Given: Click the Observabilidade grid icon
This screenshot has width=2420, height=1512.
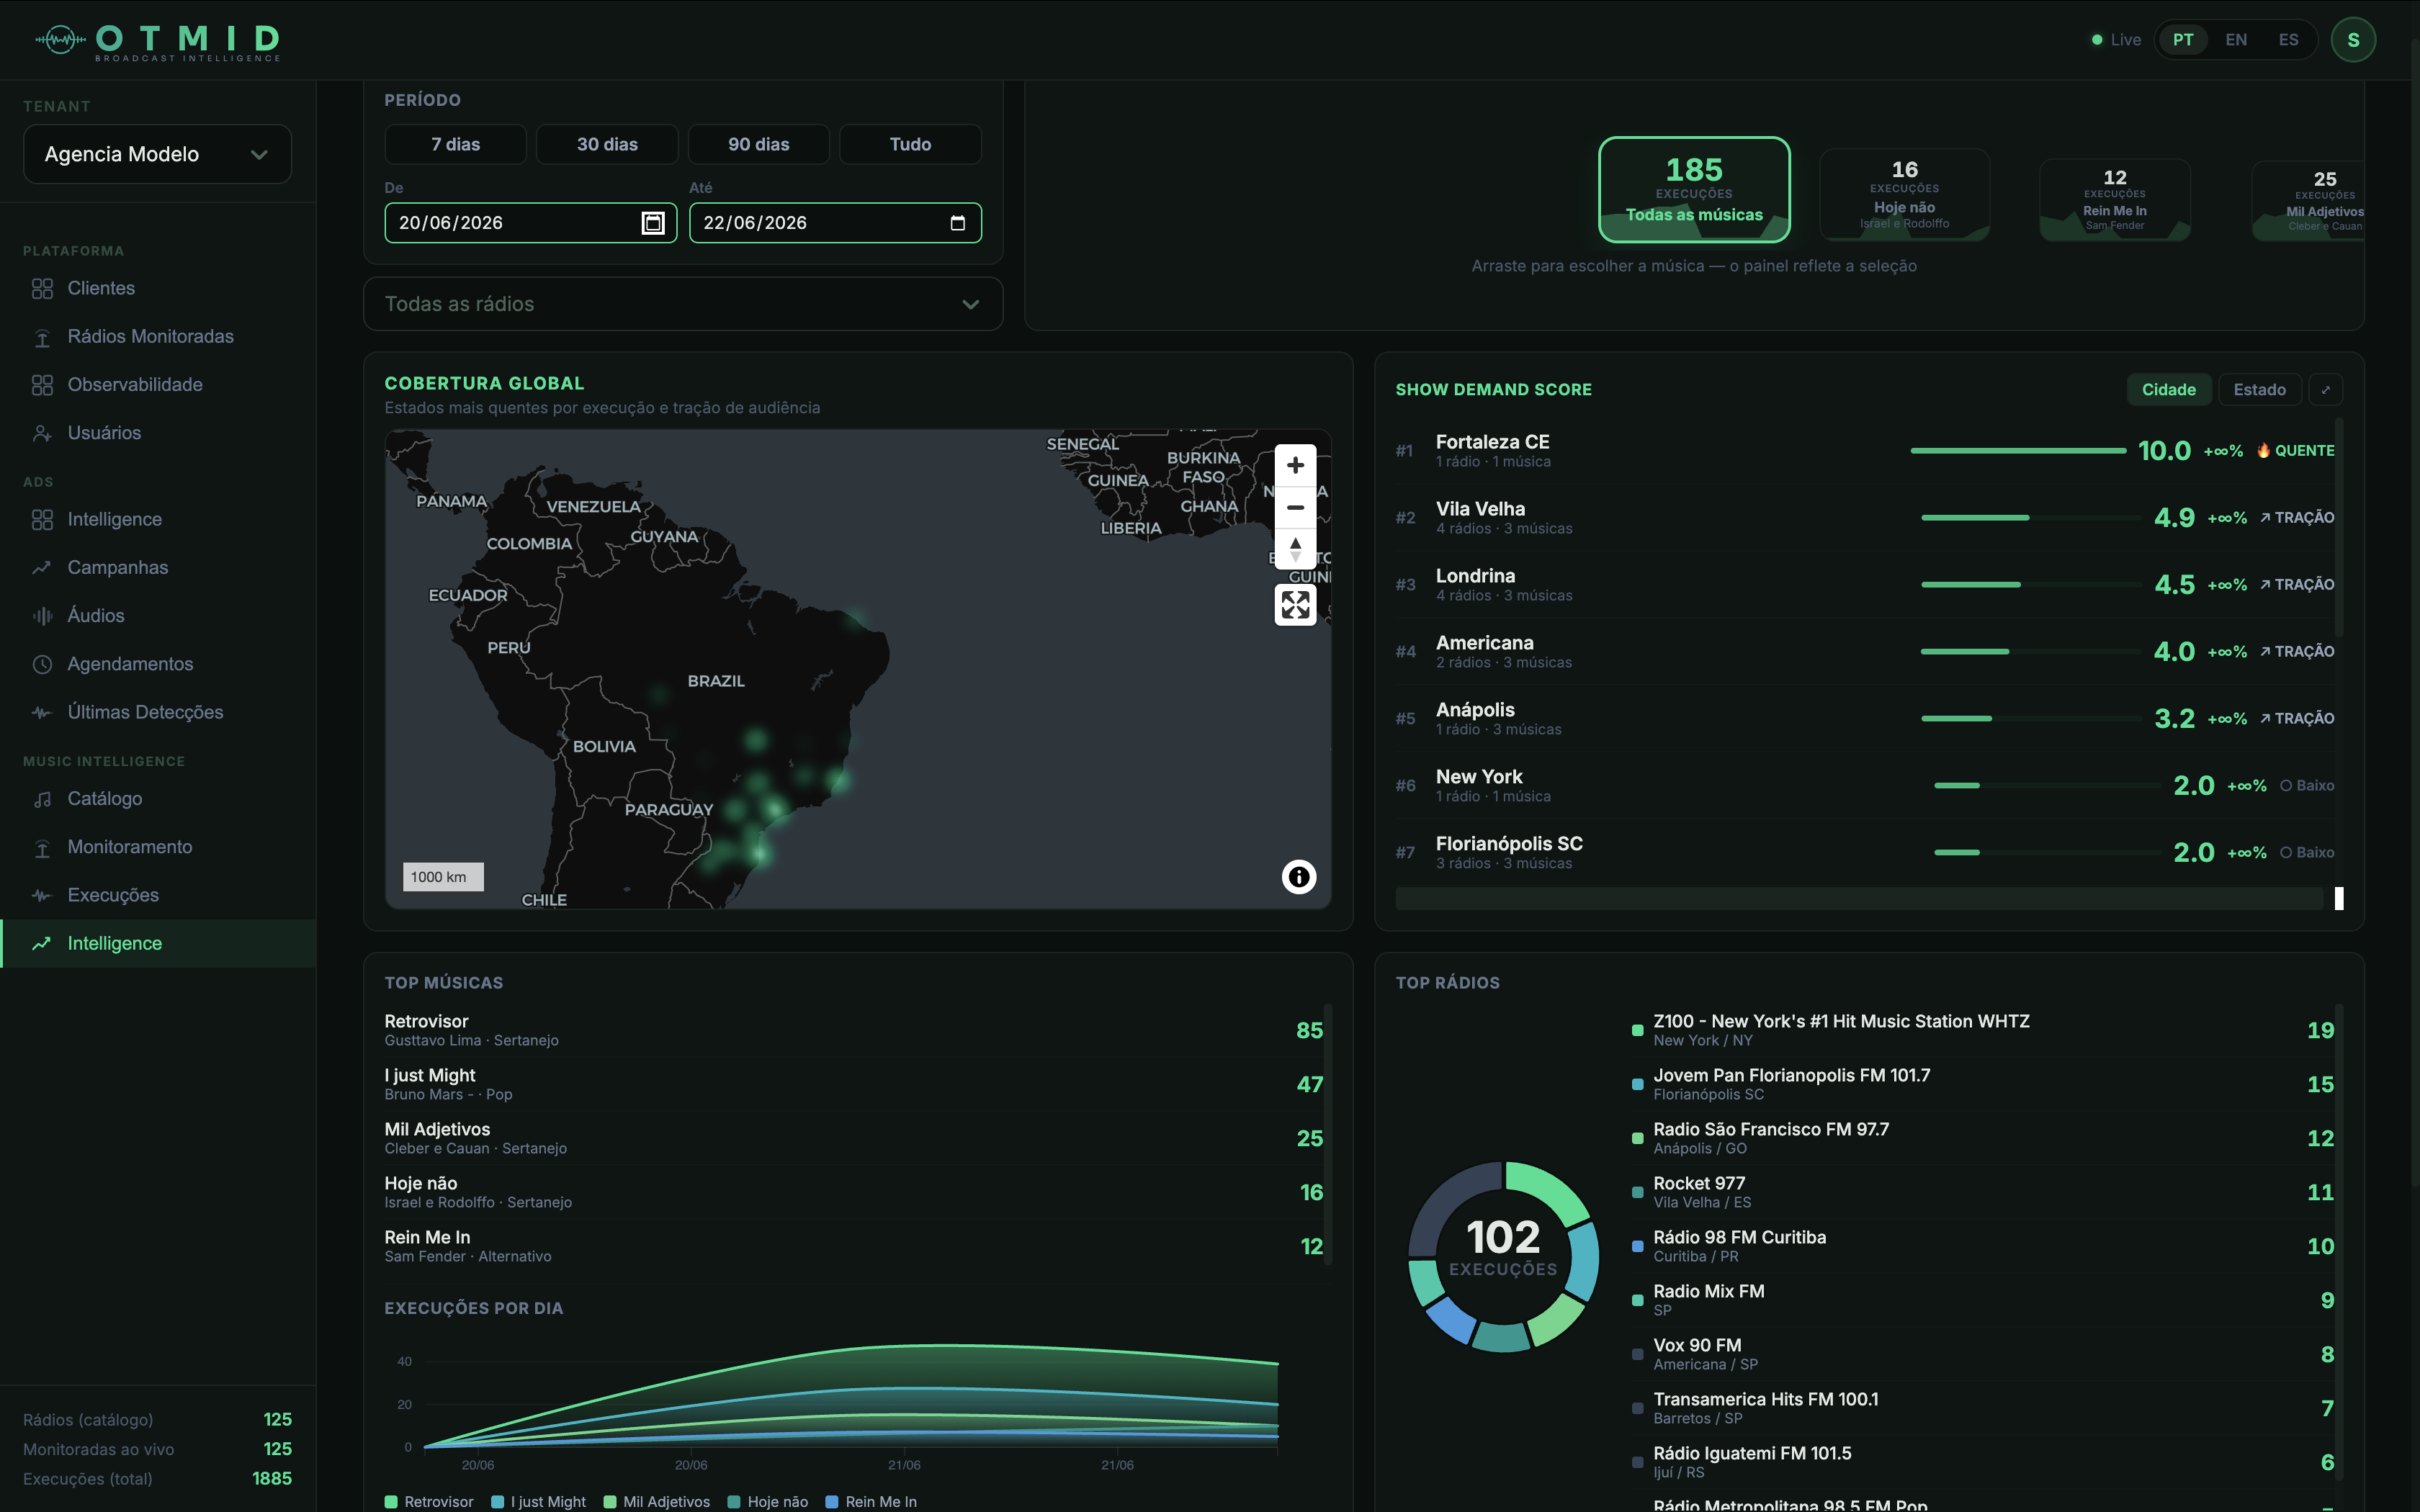Looking at the screenshot, I should (x=42, y=385).
